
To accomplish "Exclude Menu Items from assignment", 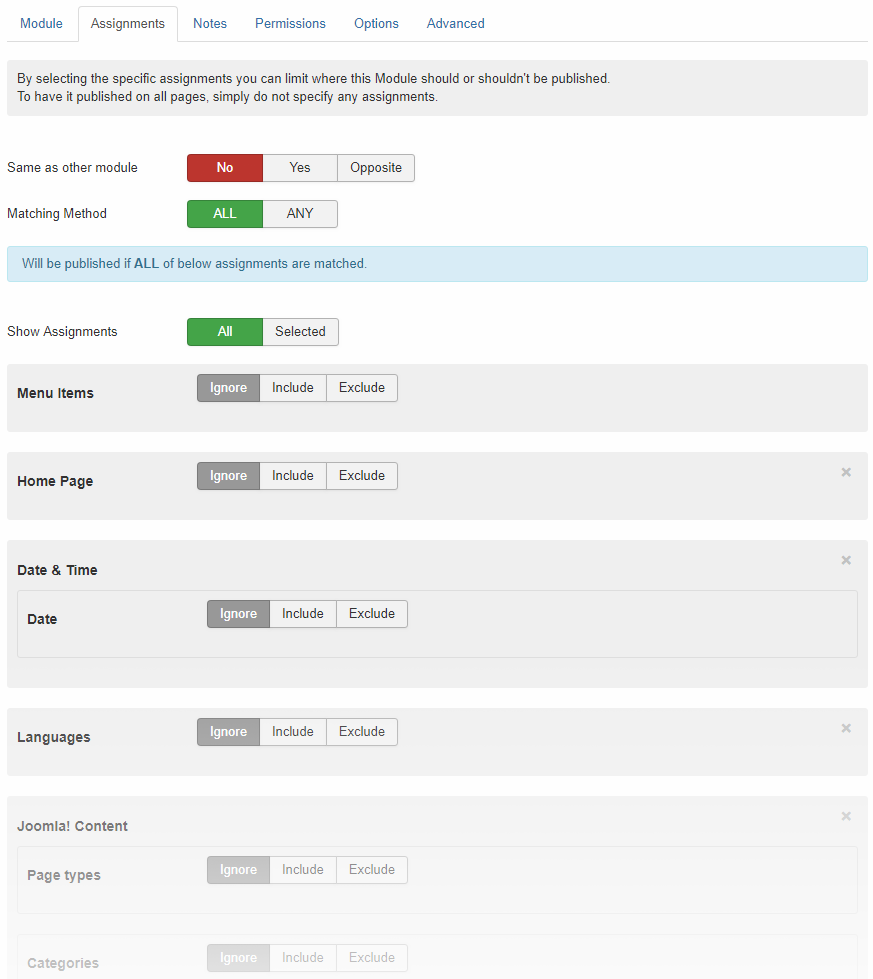I will point(362,388).
